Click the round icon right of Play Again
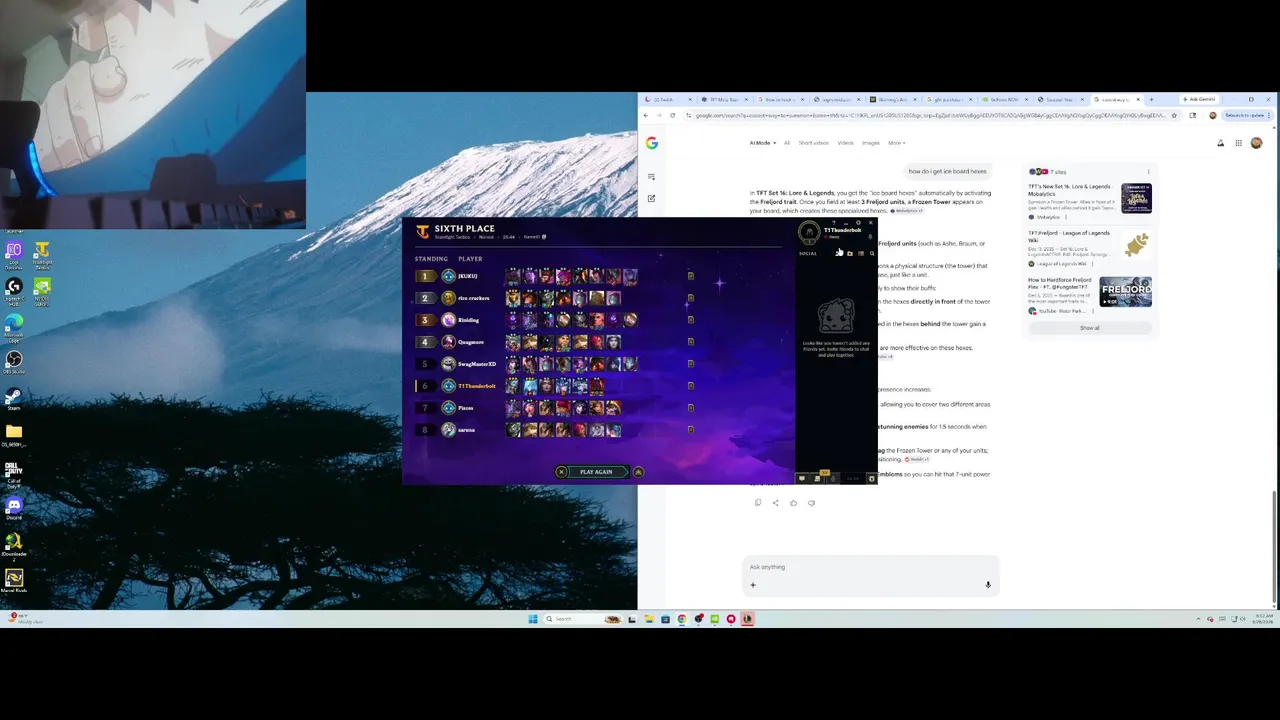This screenshot has width=1280, height=720. pos(638,472)
